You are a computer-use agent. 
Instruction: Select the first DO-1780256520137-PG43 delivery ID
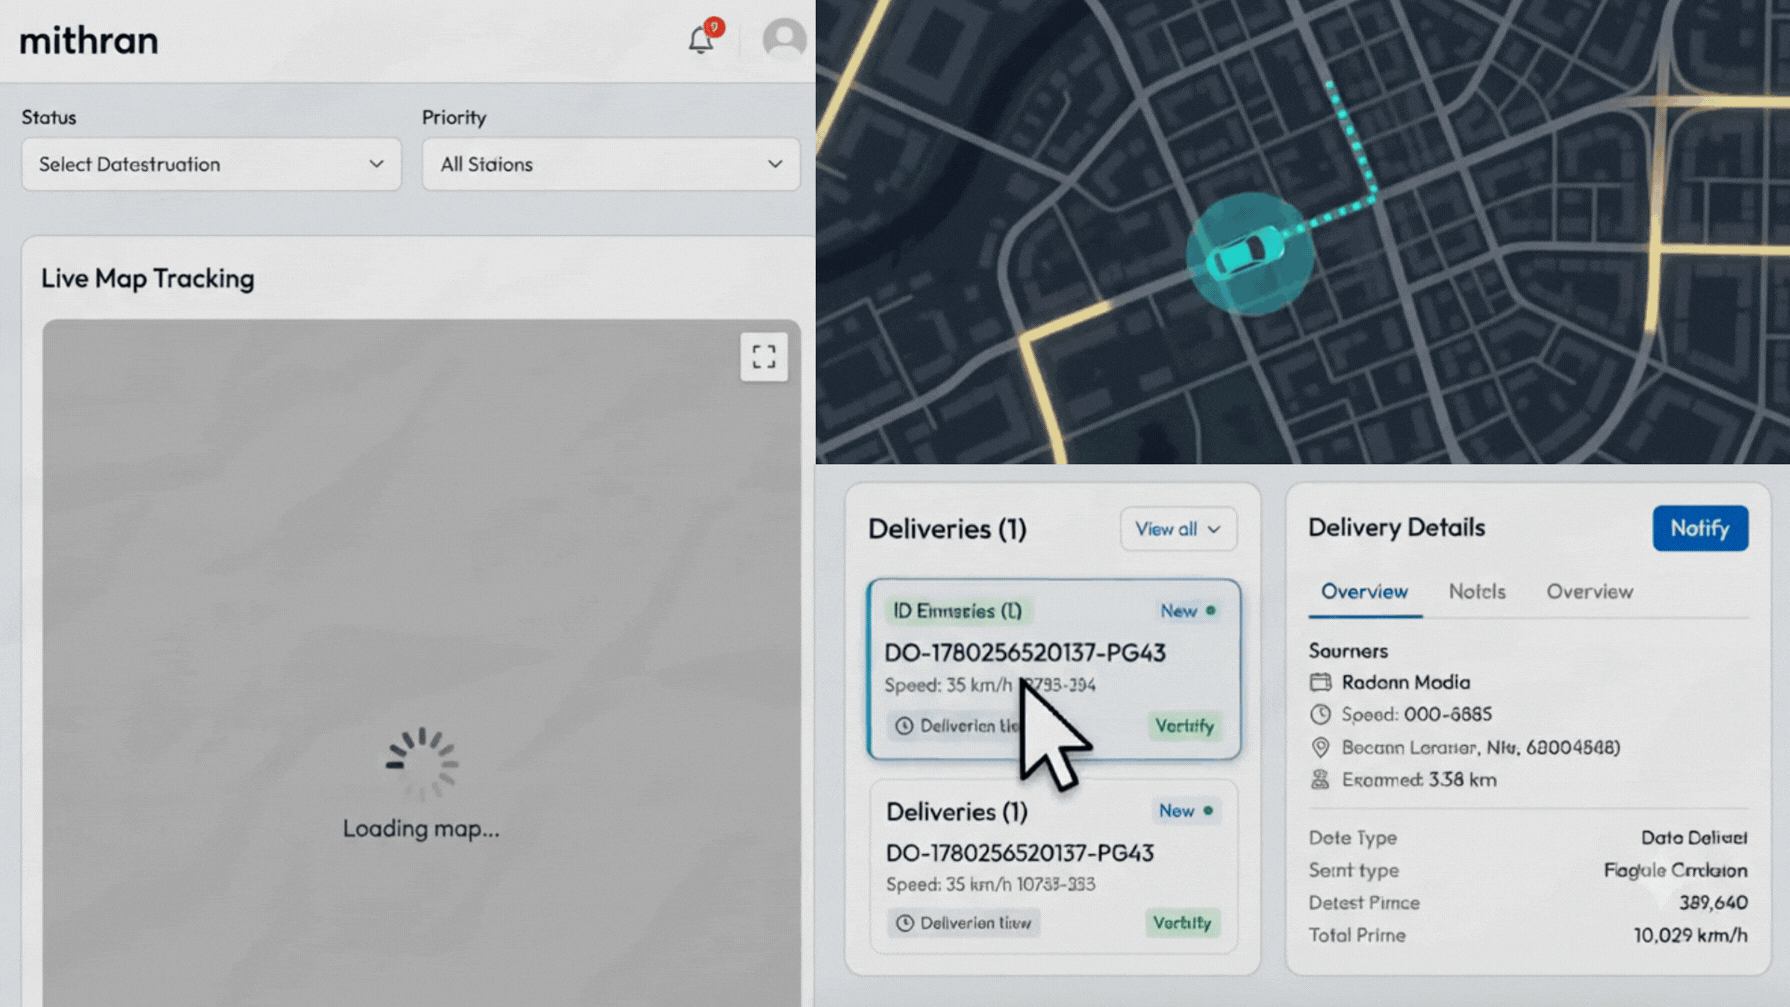click(x=1025, y=653)
